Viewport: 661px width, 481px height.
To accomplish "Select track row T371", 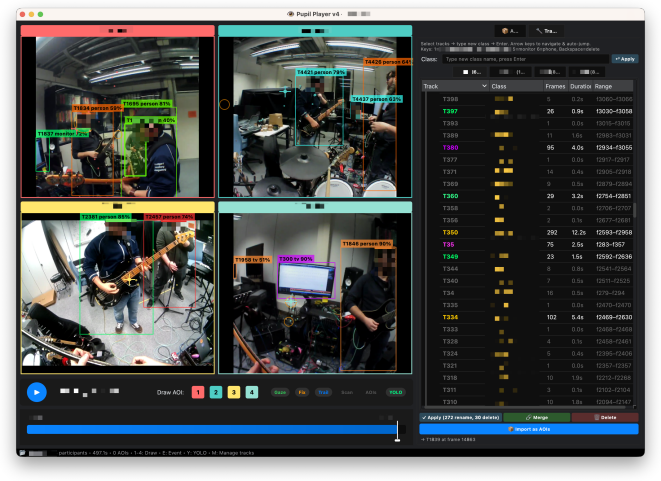I will [529, 172].
